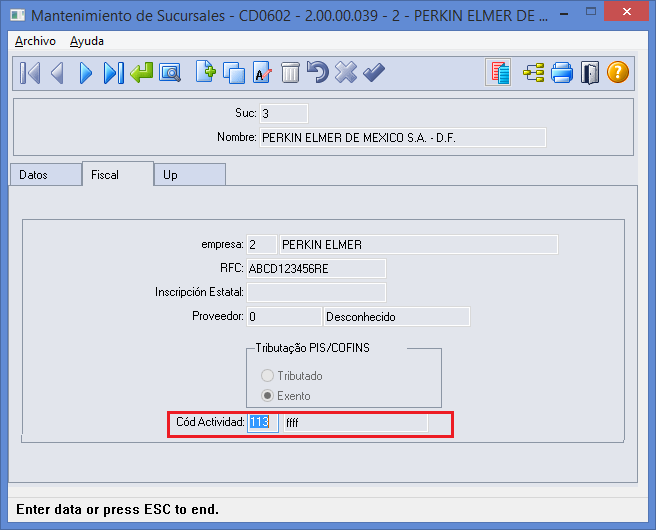Switch to the Up tab
The width and height of the screenshot is (657, 530).
[x=190, y=175]
